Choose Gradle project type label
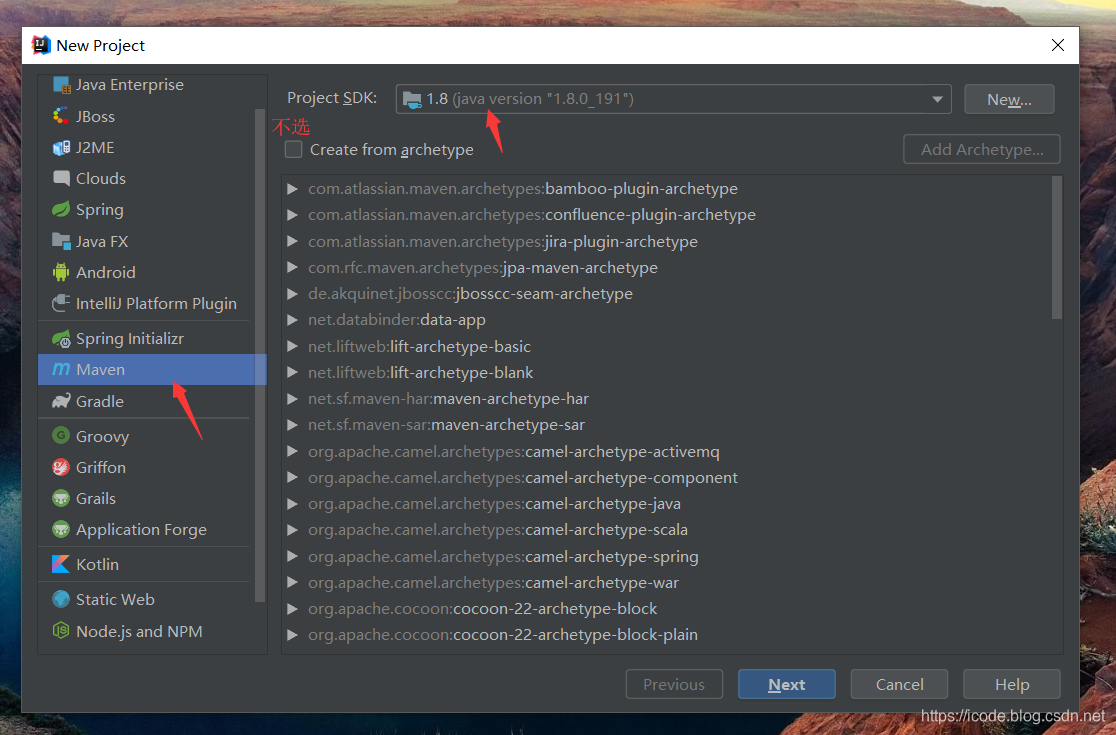 100,401
